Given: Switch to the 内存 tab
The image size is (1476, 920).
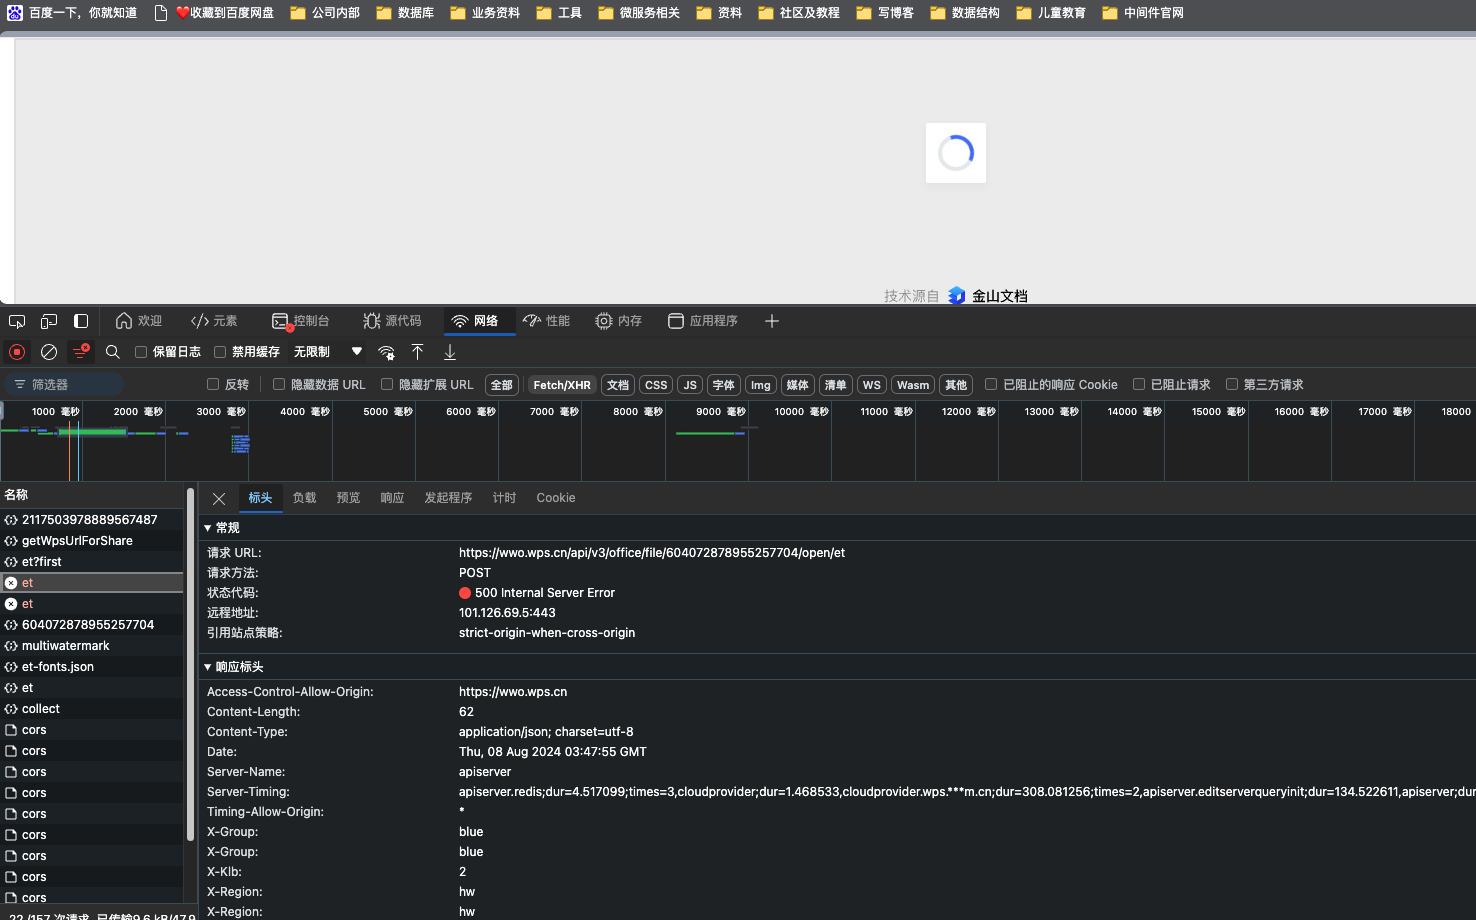Looking at the screenshot, I should click(x=618, y=321).
